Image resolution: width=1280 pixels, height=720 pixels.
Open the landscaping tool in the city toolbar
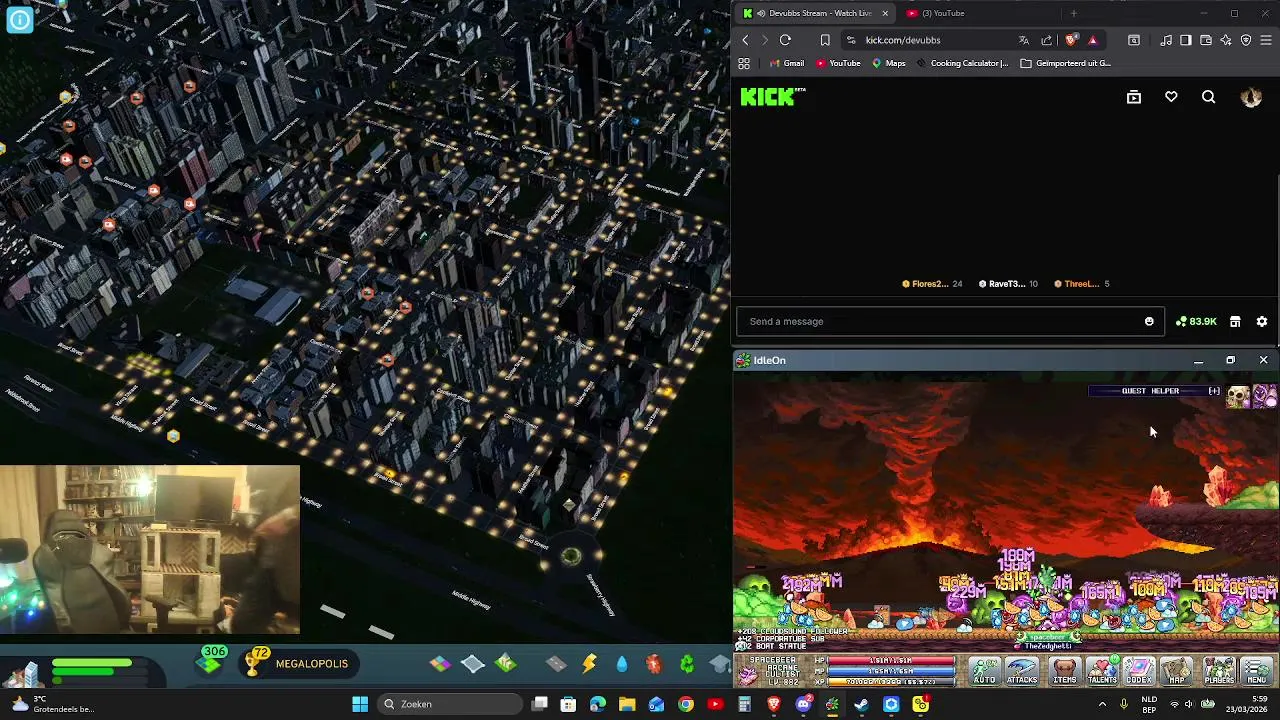(506, 664)
